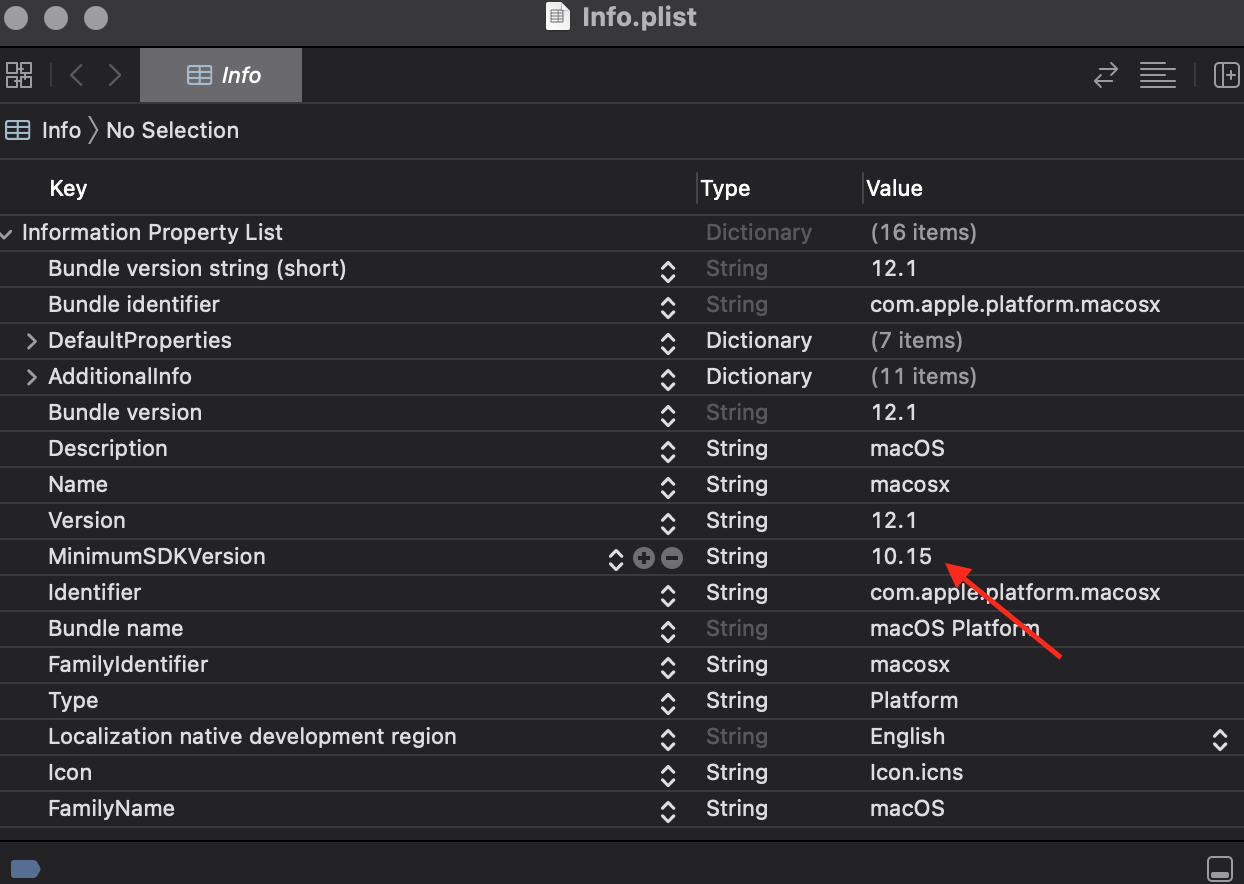Viewport: 1244px width, 884px height.
Task: Select the MinimumSDKVersion key name
Action: pos(157,557)
